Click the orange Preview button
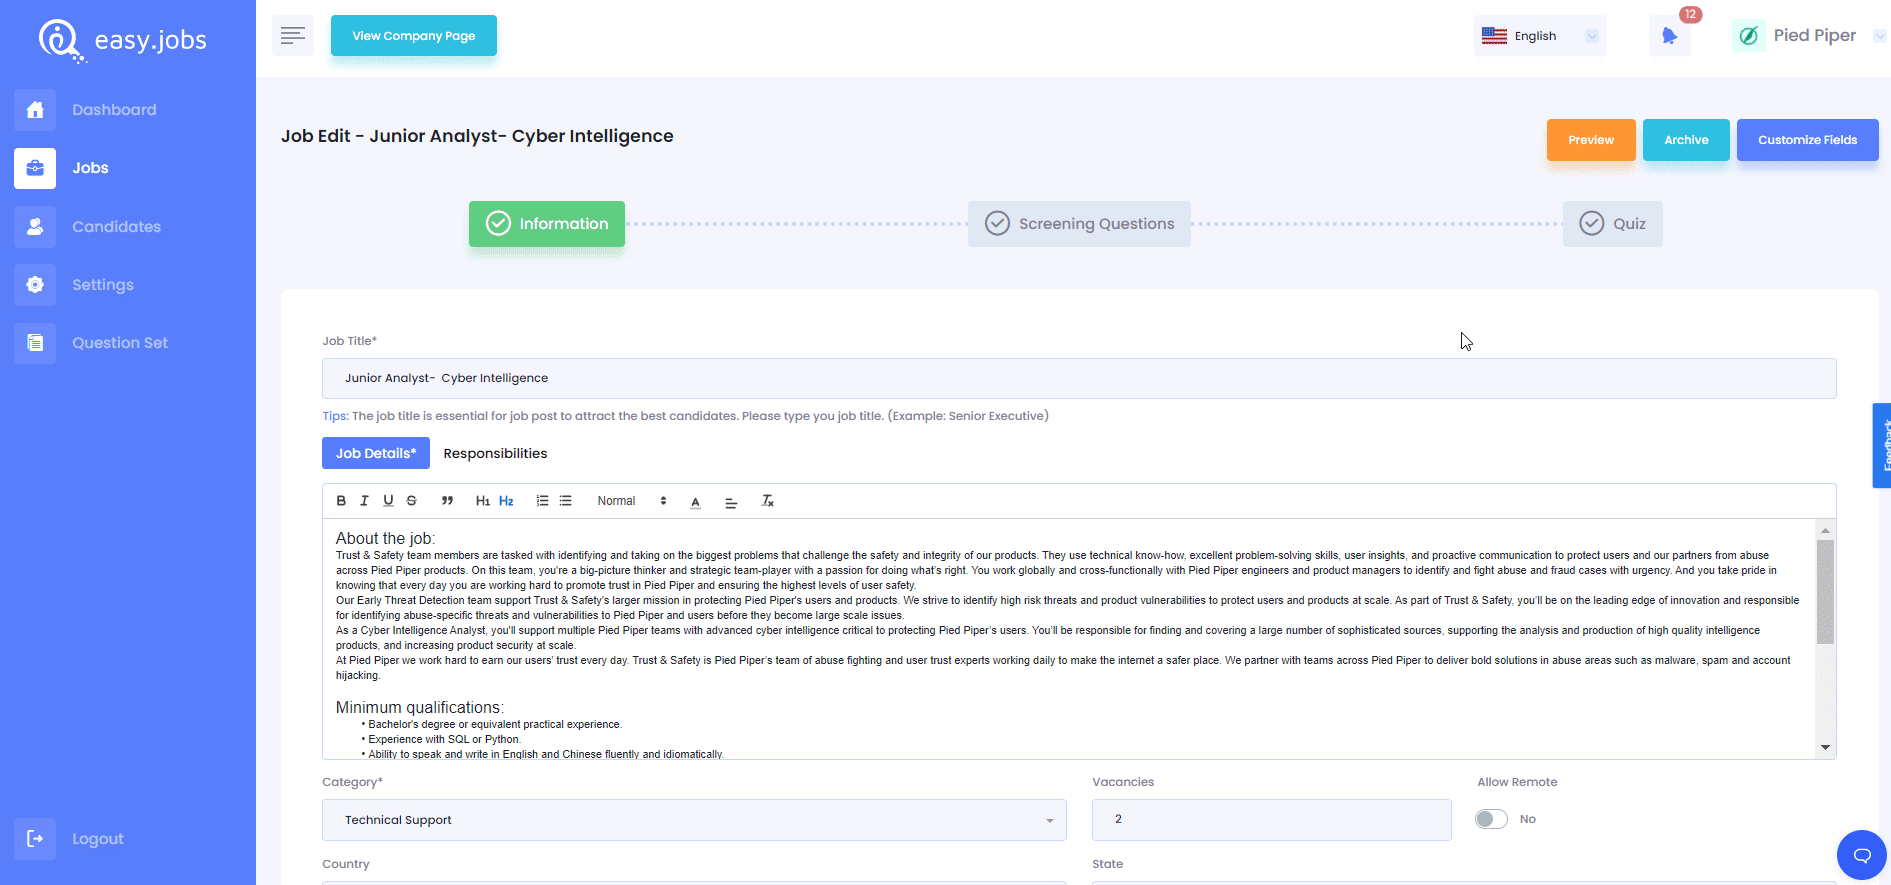This screenshot has height=885, width=1891. (1591, 140)
